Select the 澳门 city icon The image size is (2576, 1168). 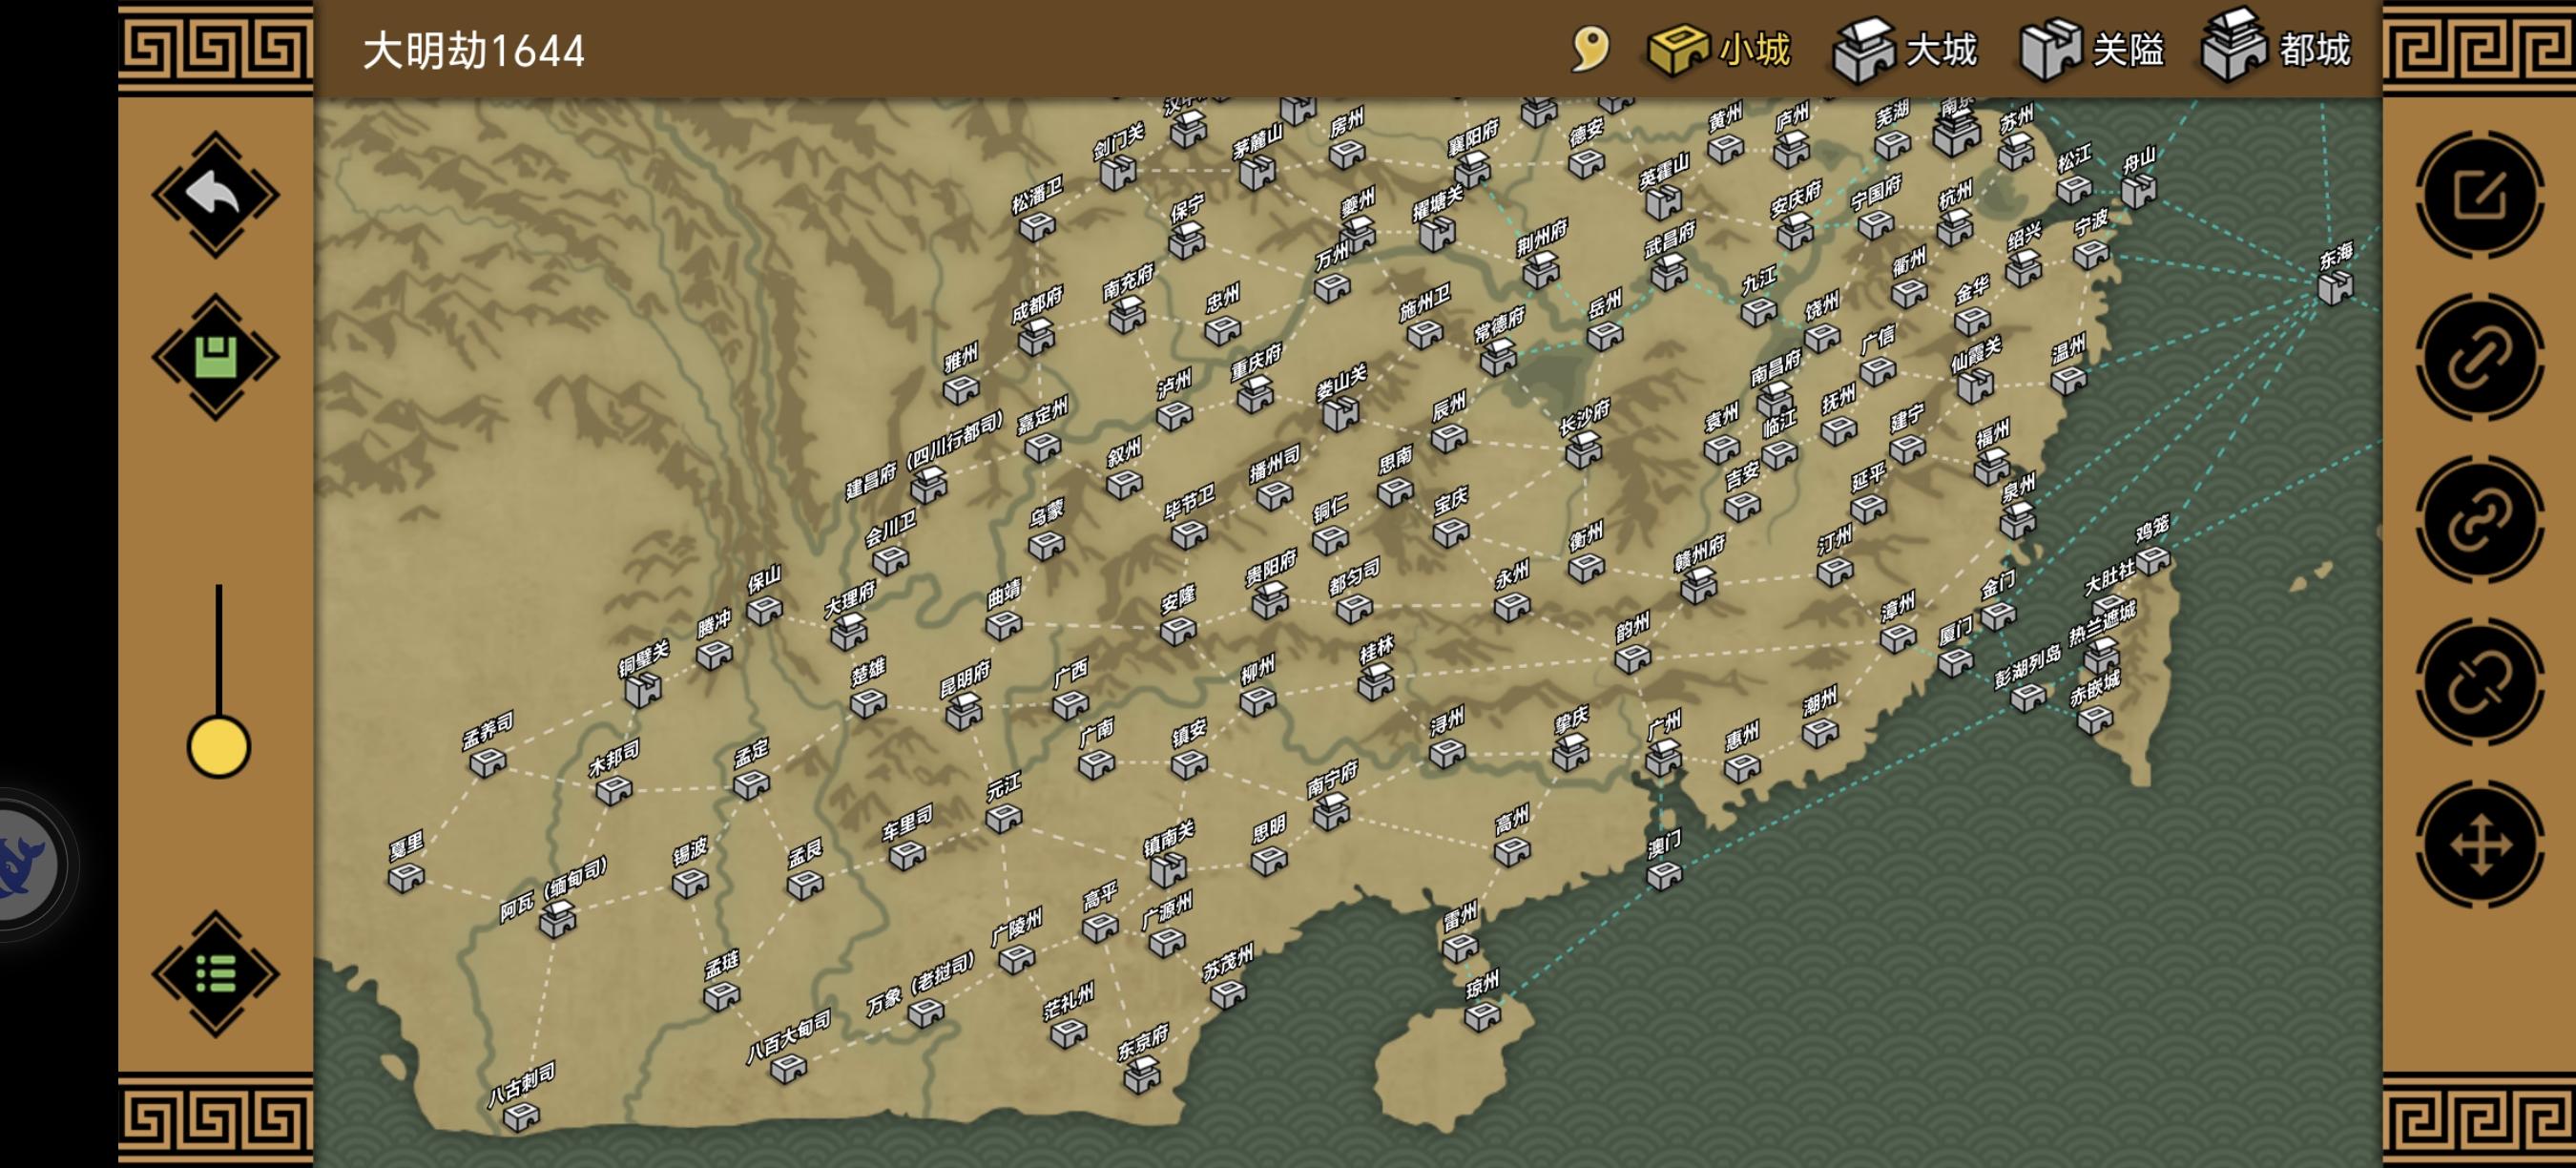pos(1664,877)
